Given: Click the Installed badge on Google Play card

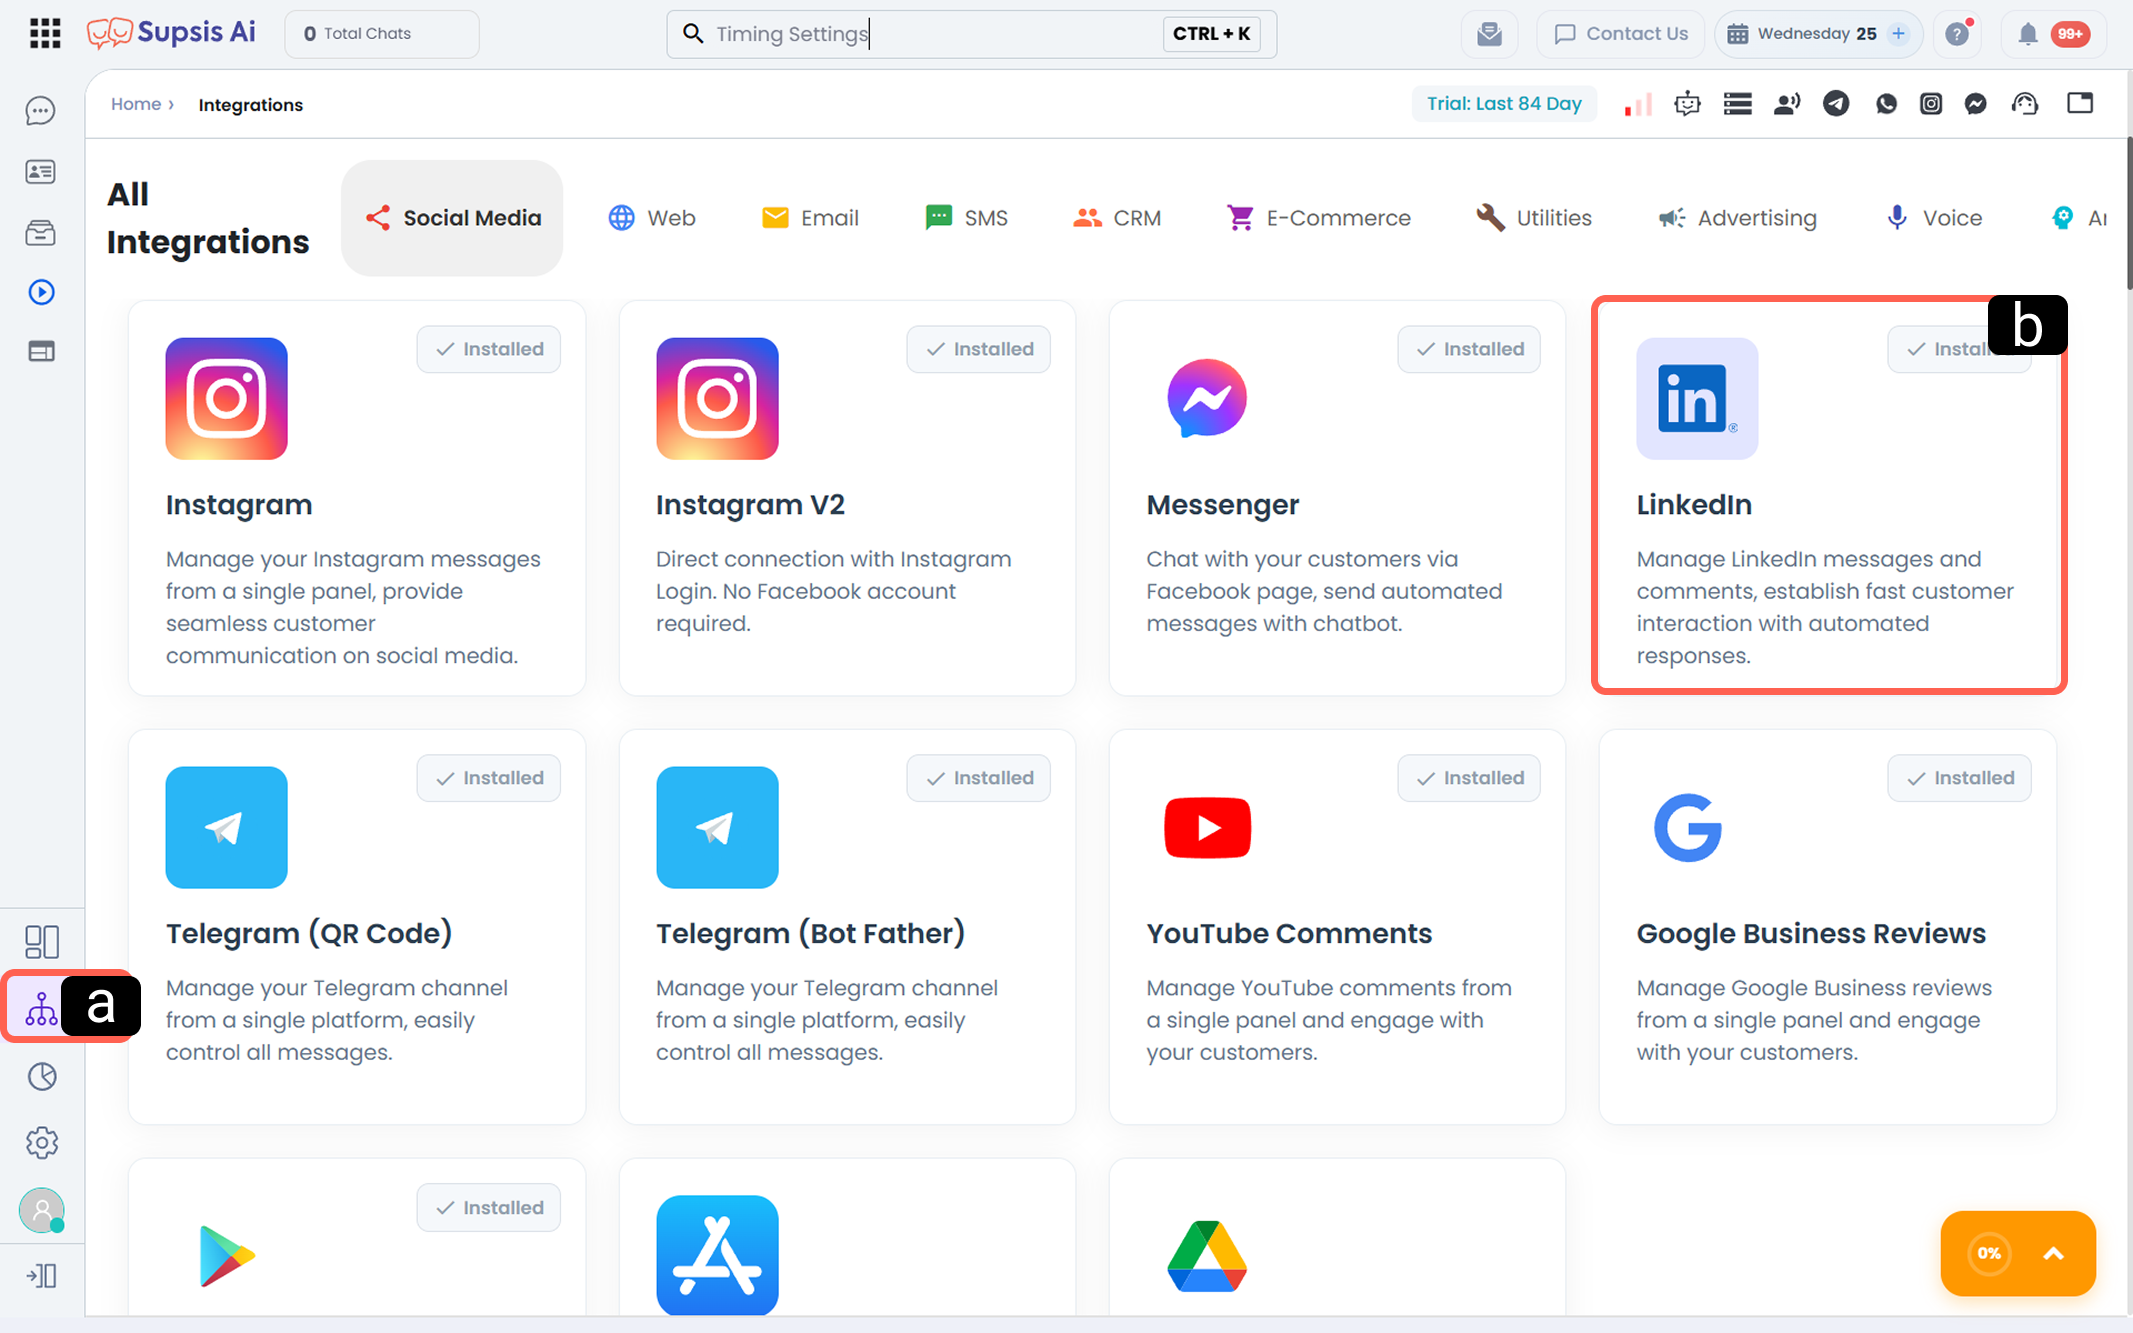Looking at the screenshot, I should [x=489, y=1208].
